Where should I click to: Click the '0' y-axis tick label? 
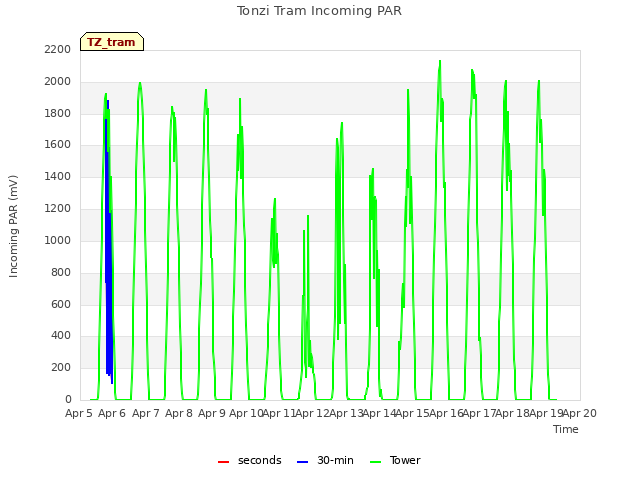point(68,400)
